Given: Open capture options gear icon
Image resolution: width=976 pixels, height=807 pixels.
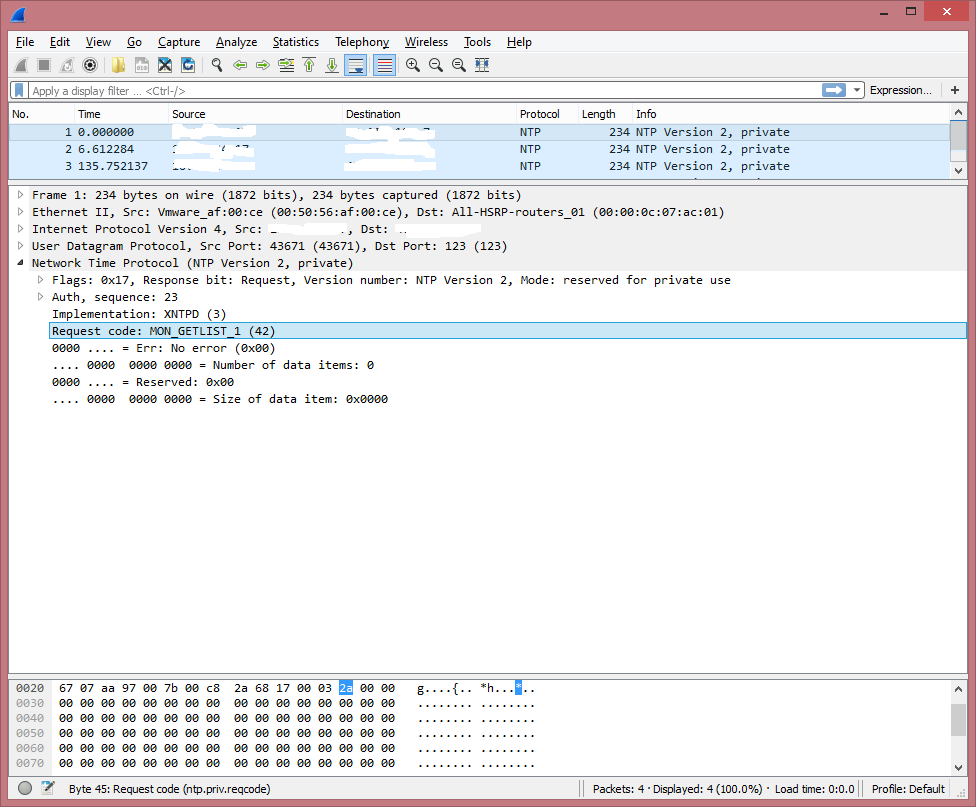Looking at the screenshot, I should click(x=90, y=65).
